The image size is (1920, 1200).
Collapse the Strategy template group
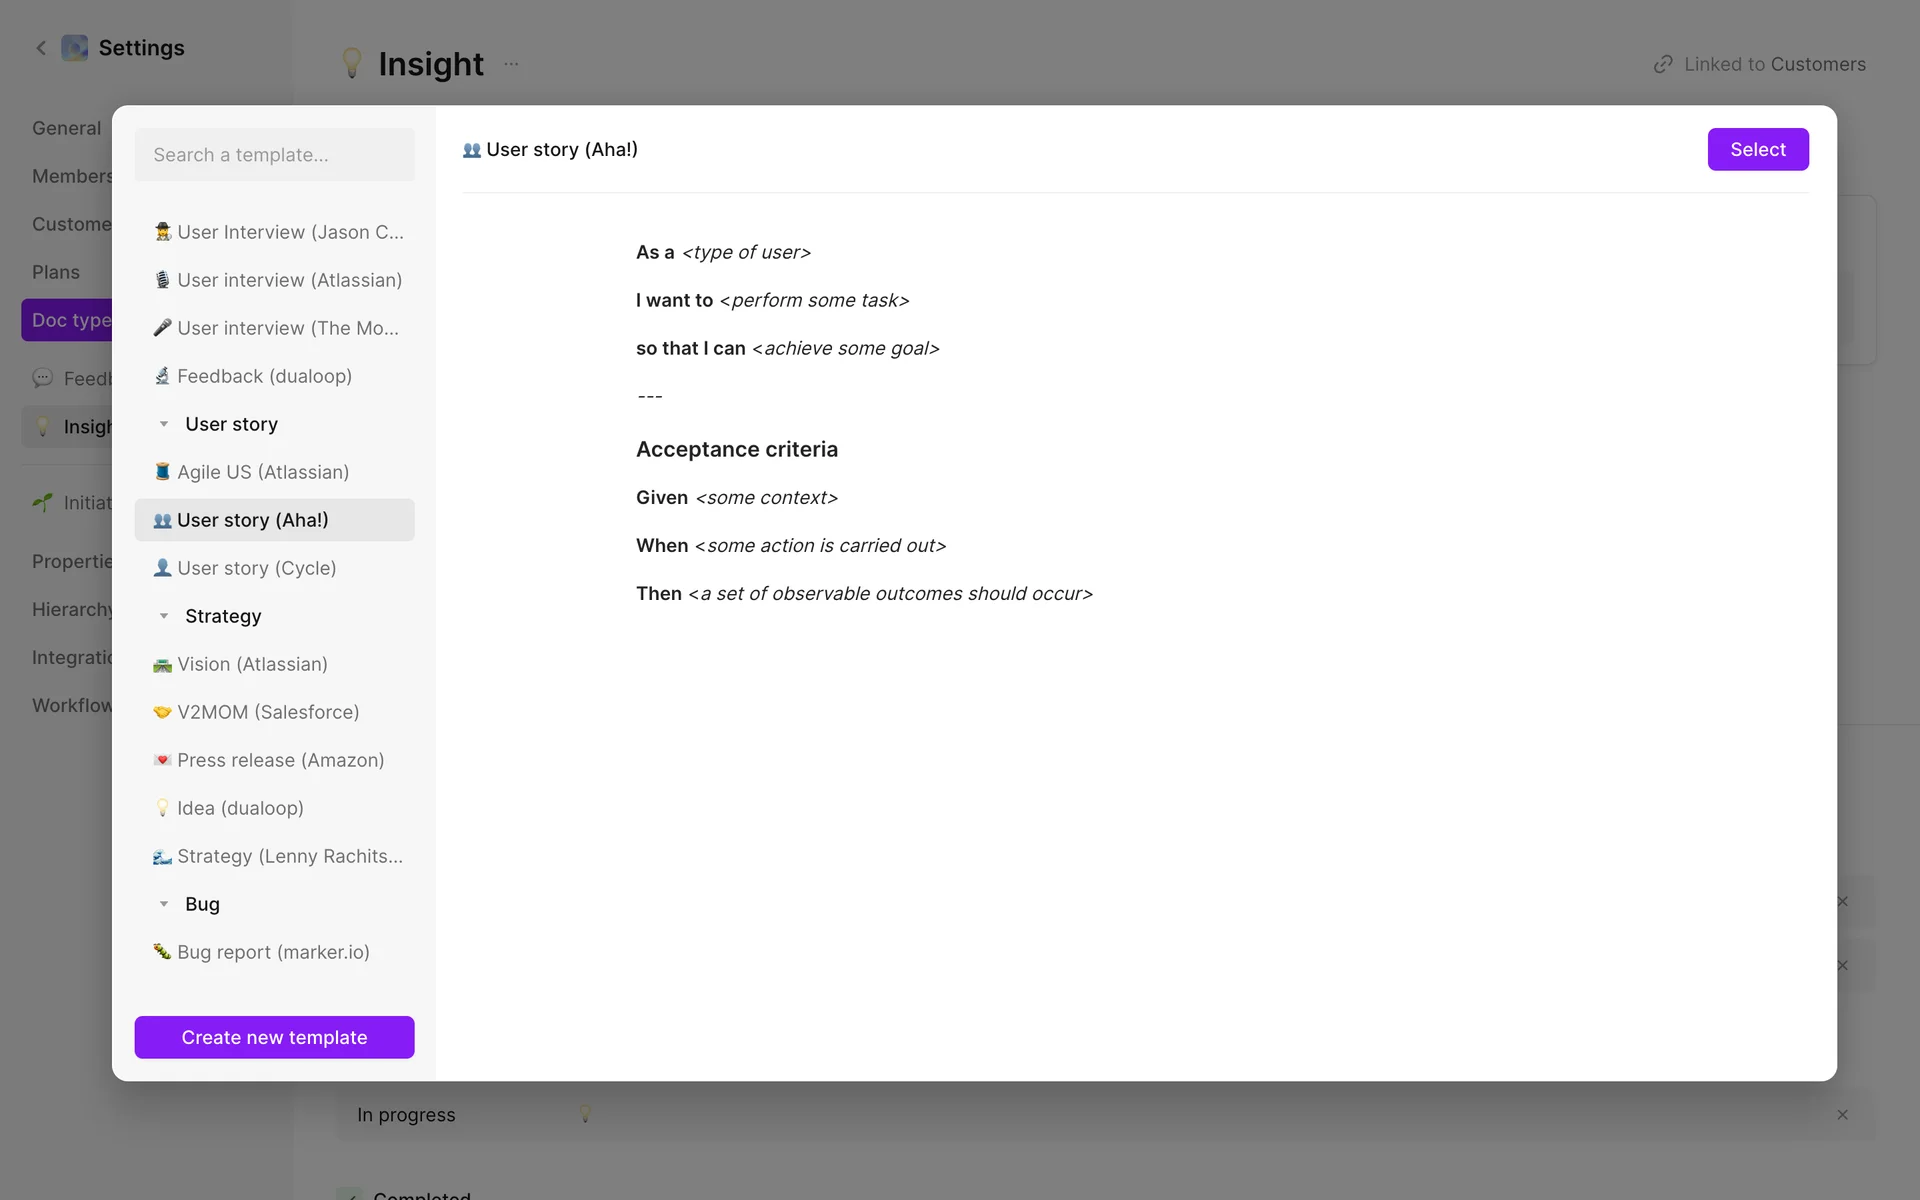164,616
